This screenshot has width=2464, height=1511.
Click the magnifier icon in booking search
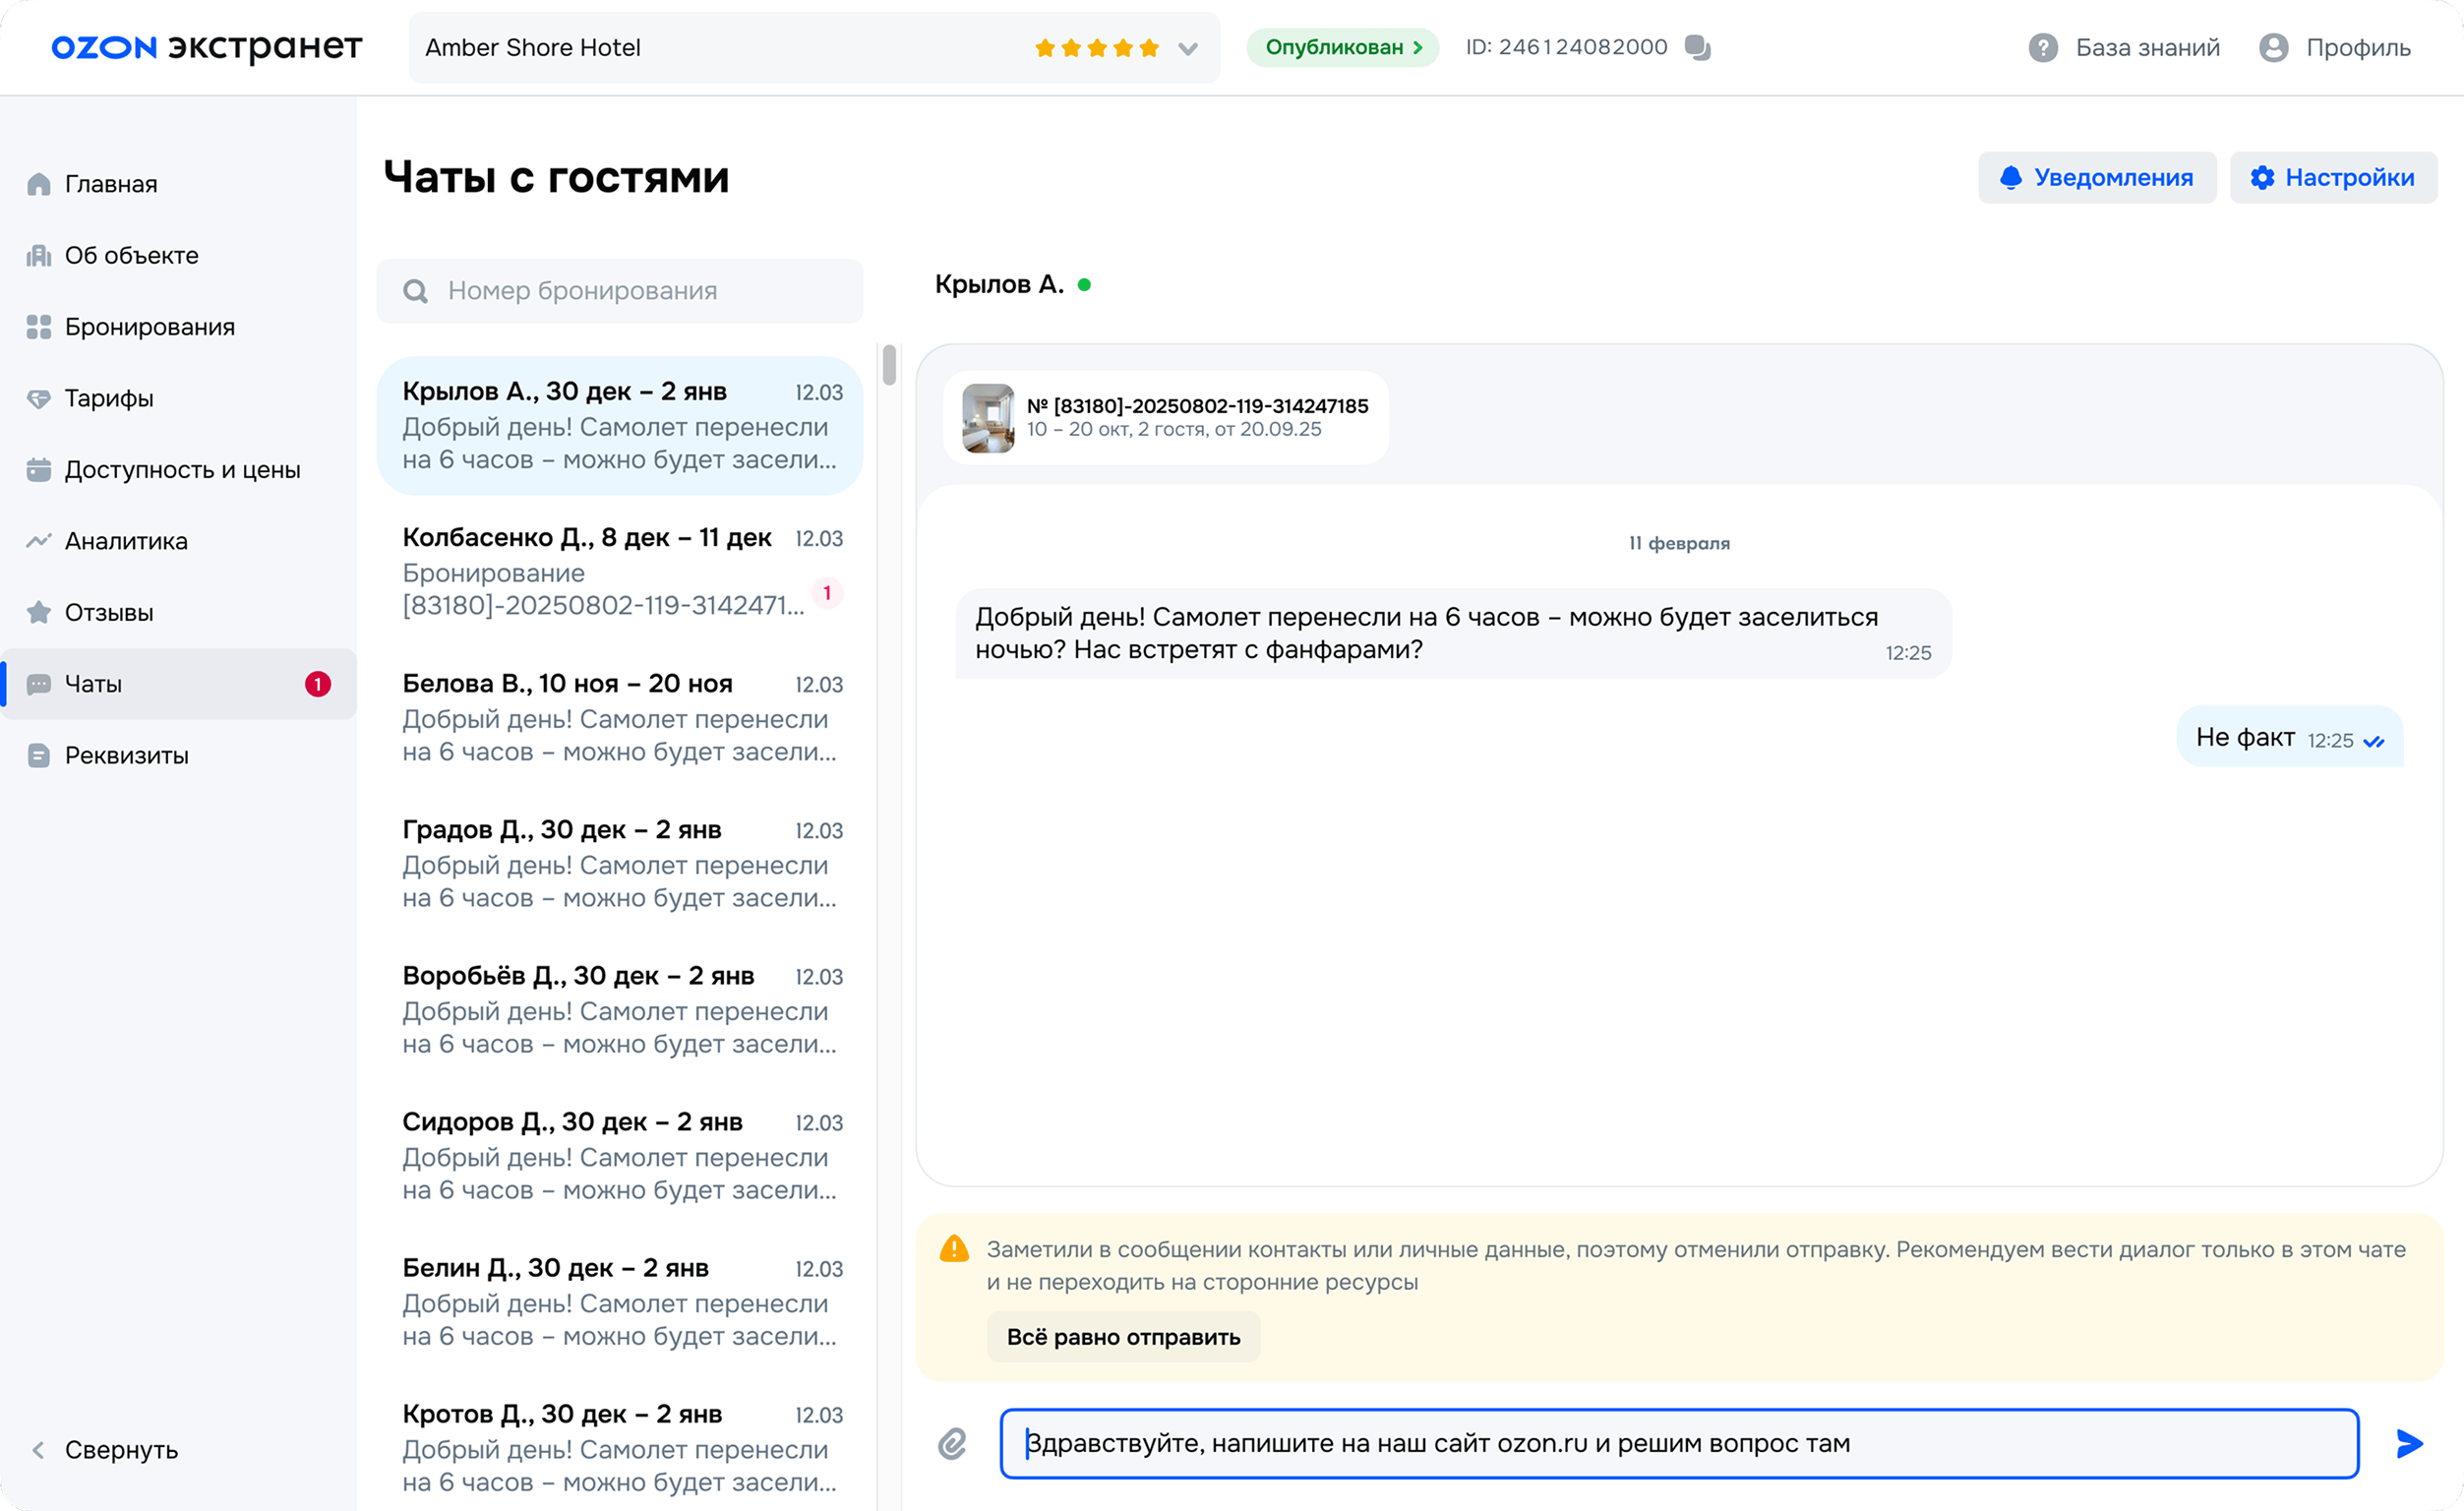tap(415, 291)
